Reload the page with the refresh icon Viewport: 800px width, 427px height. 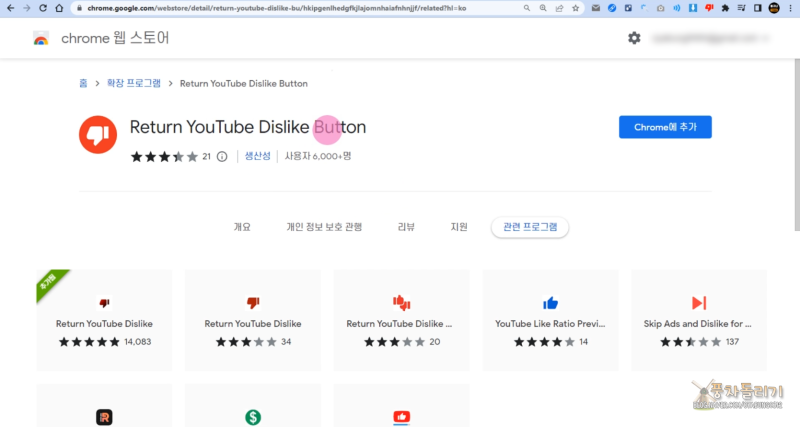pos(43,8)
